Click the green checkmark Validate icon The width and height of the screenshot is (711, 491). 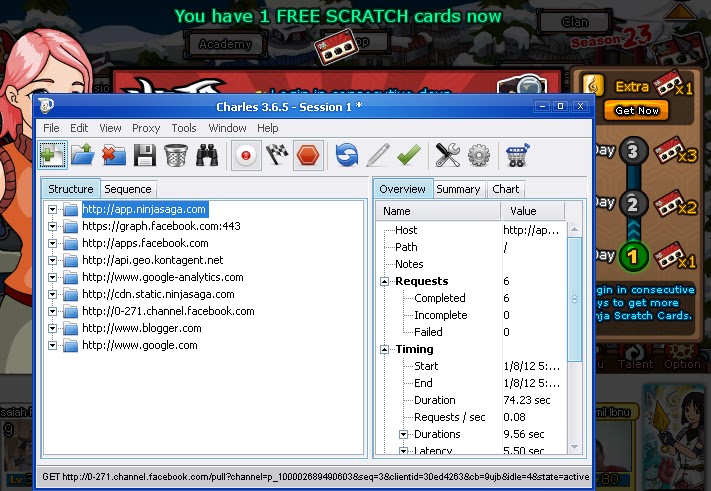(409, 155)
